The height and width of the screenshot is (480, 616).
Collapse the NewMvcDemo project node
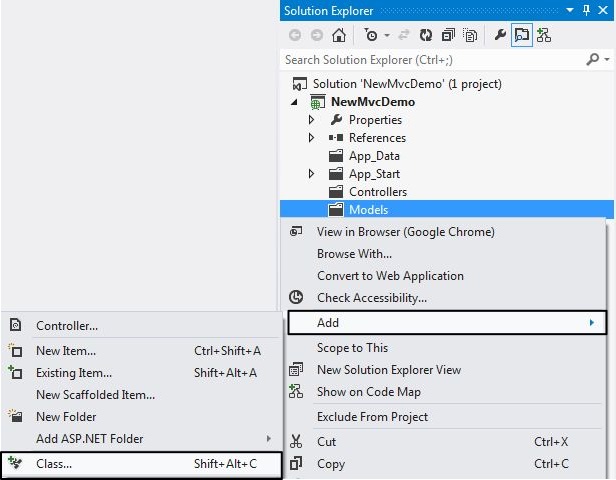[x=294, y=102]
